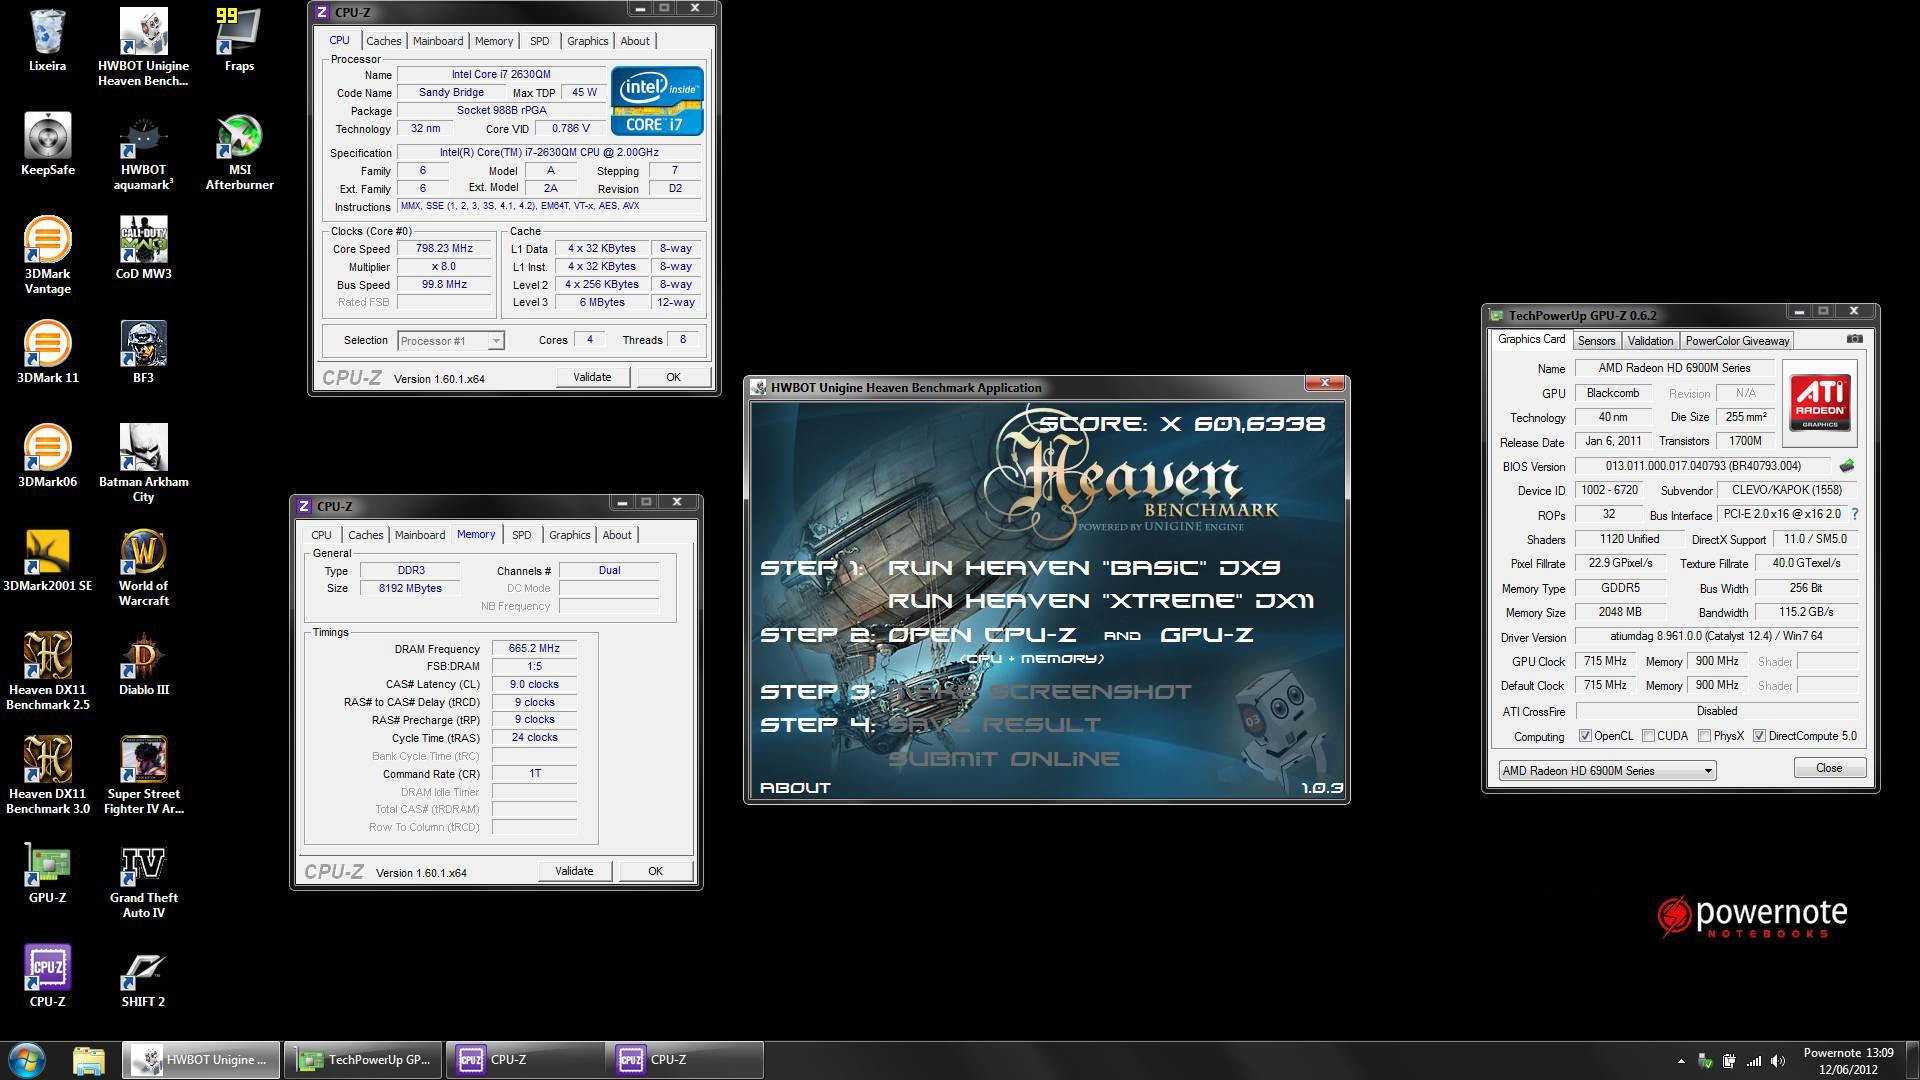The image size is (1920, 1080).
Task: Select SPD tab in top CPU-Z window
Action: coord(540,41)
